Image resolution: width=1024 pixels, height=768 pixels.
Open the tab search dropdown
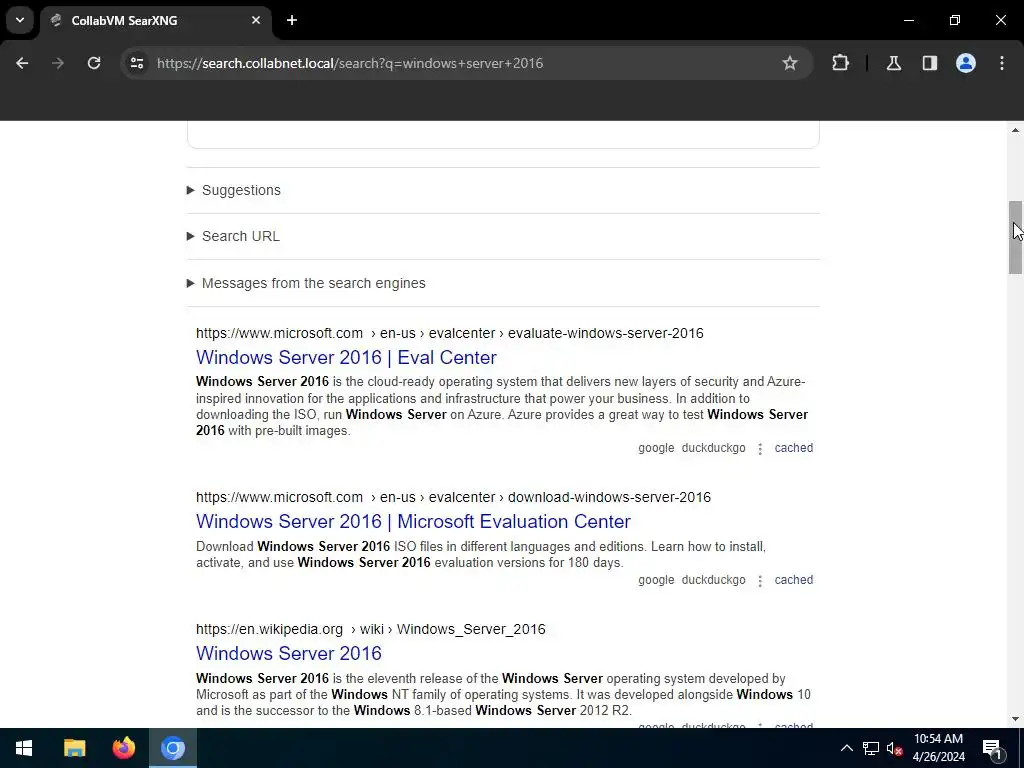point(20,20)
